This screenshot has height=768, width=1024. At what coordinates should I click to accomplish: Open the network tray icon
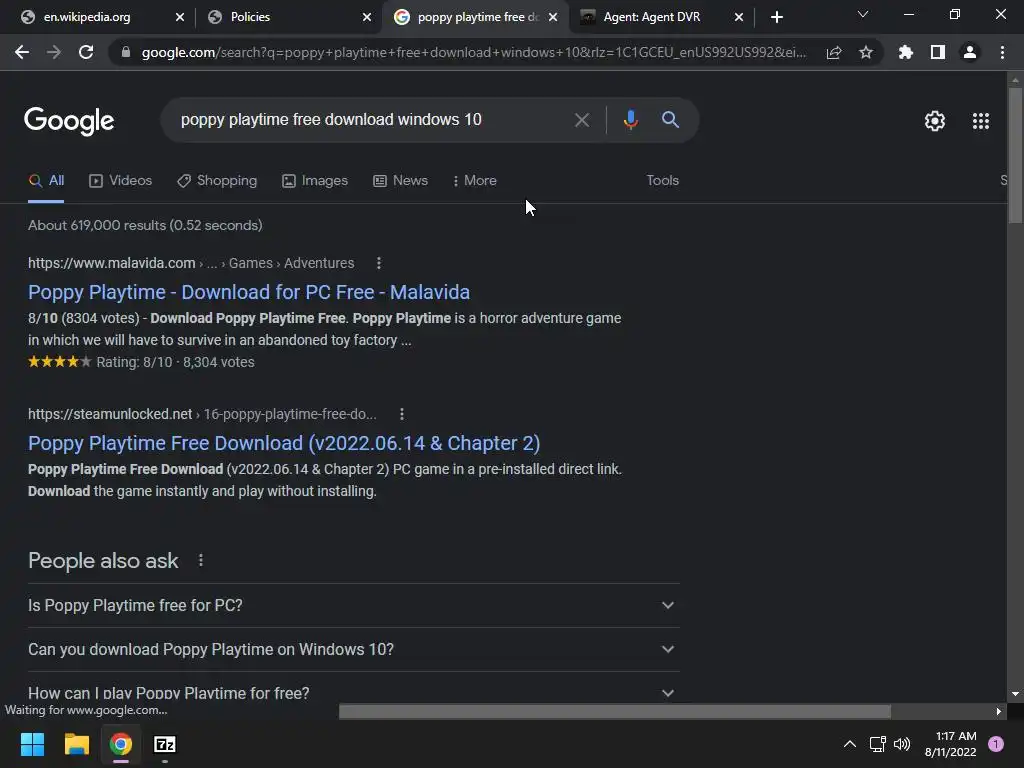pyautogui.click(x=877, y=744)
